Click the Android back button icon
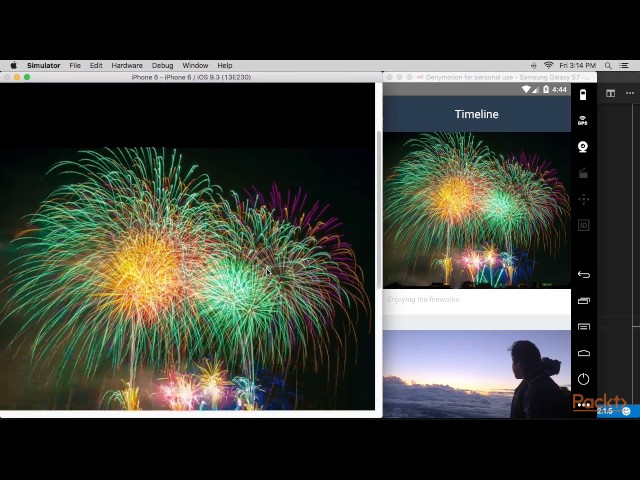Viewport: 640px width, 480px height. pyautogui.click(x=584, y=275)
